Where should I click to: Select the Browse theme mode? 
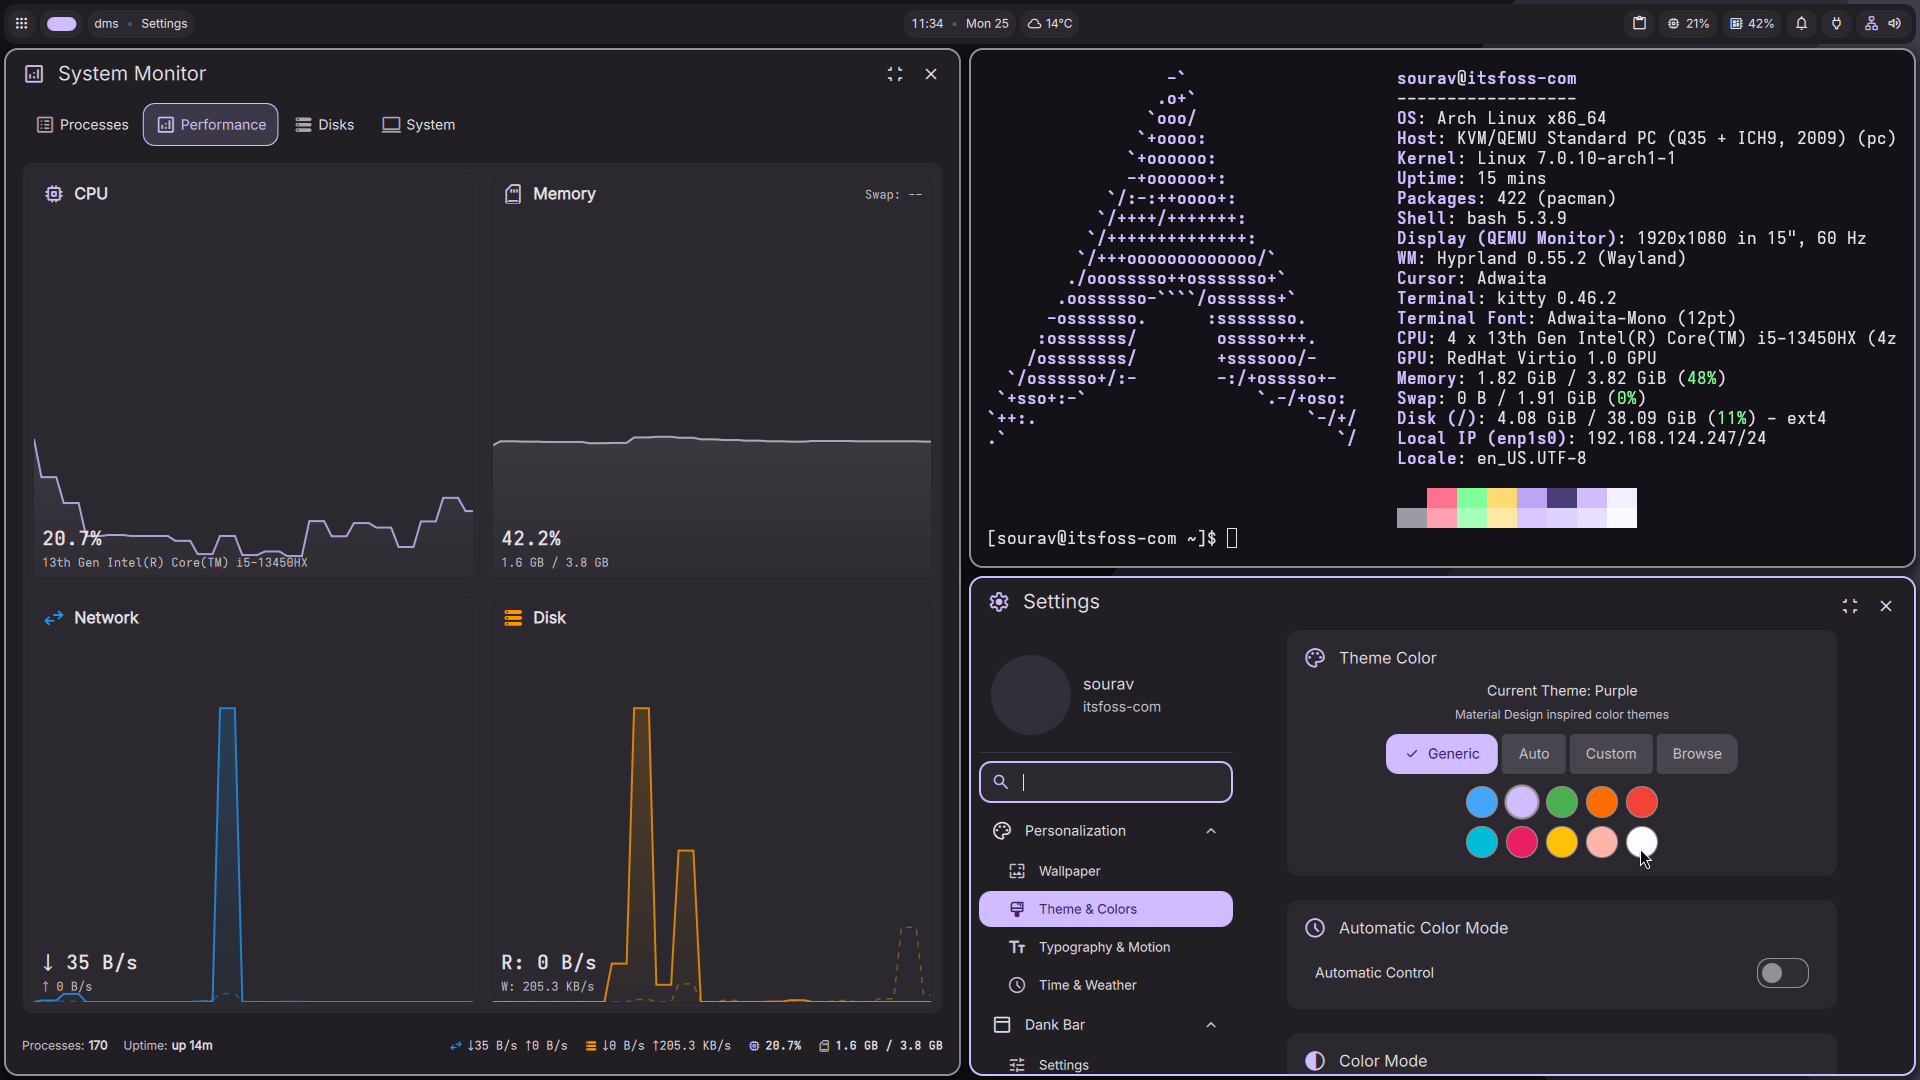[1697, 754]
